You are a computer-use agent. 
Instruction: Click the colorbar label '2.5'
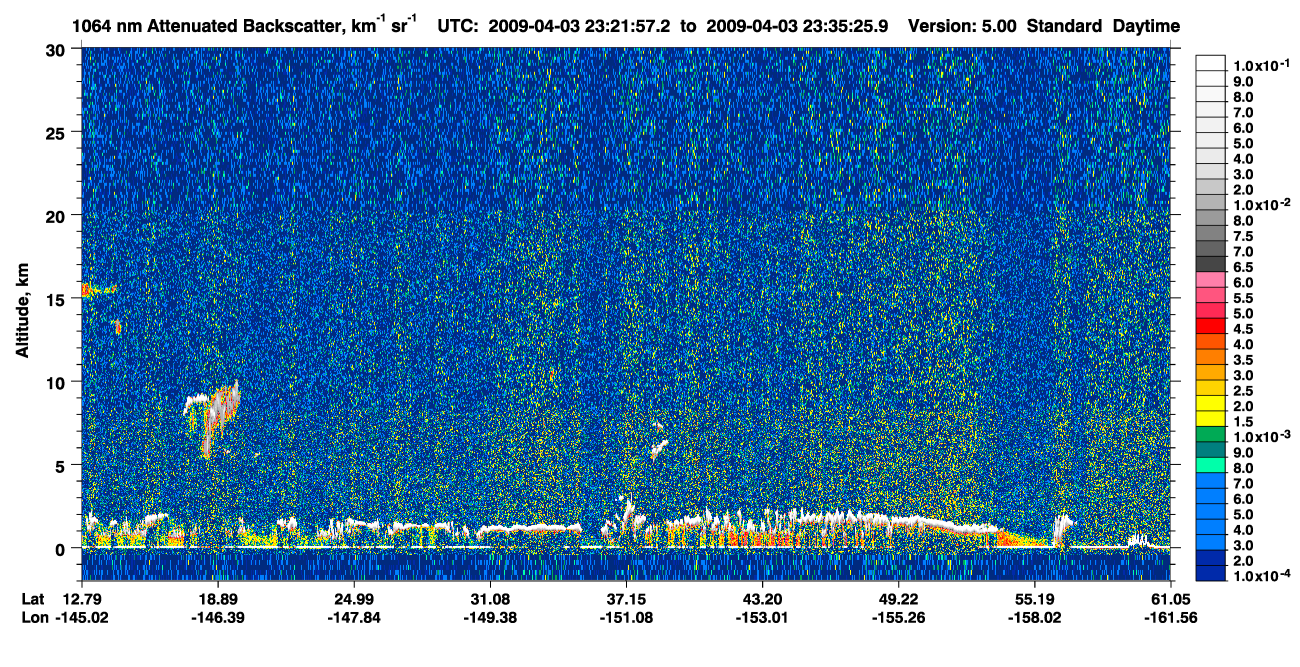(1245, 390)
